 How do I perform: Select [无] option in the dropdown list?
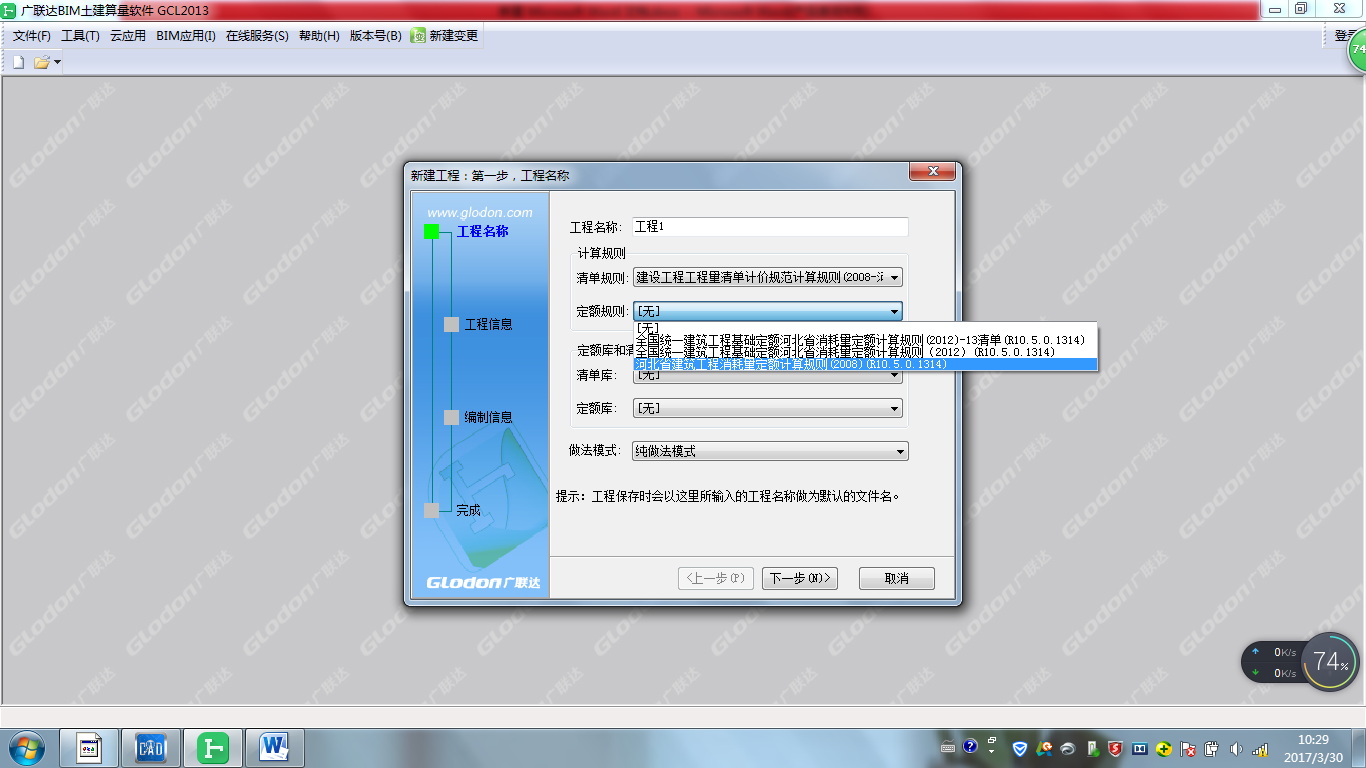[865, 328]
